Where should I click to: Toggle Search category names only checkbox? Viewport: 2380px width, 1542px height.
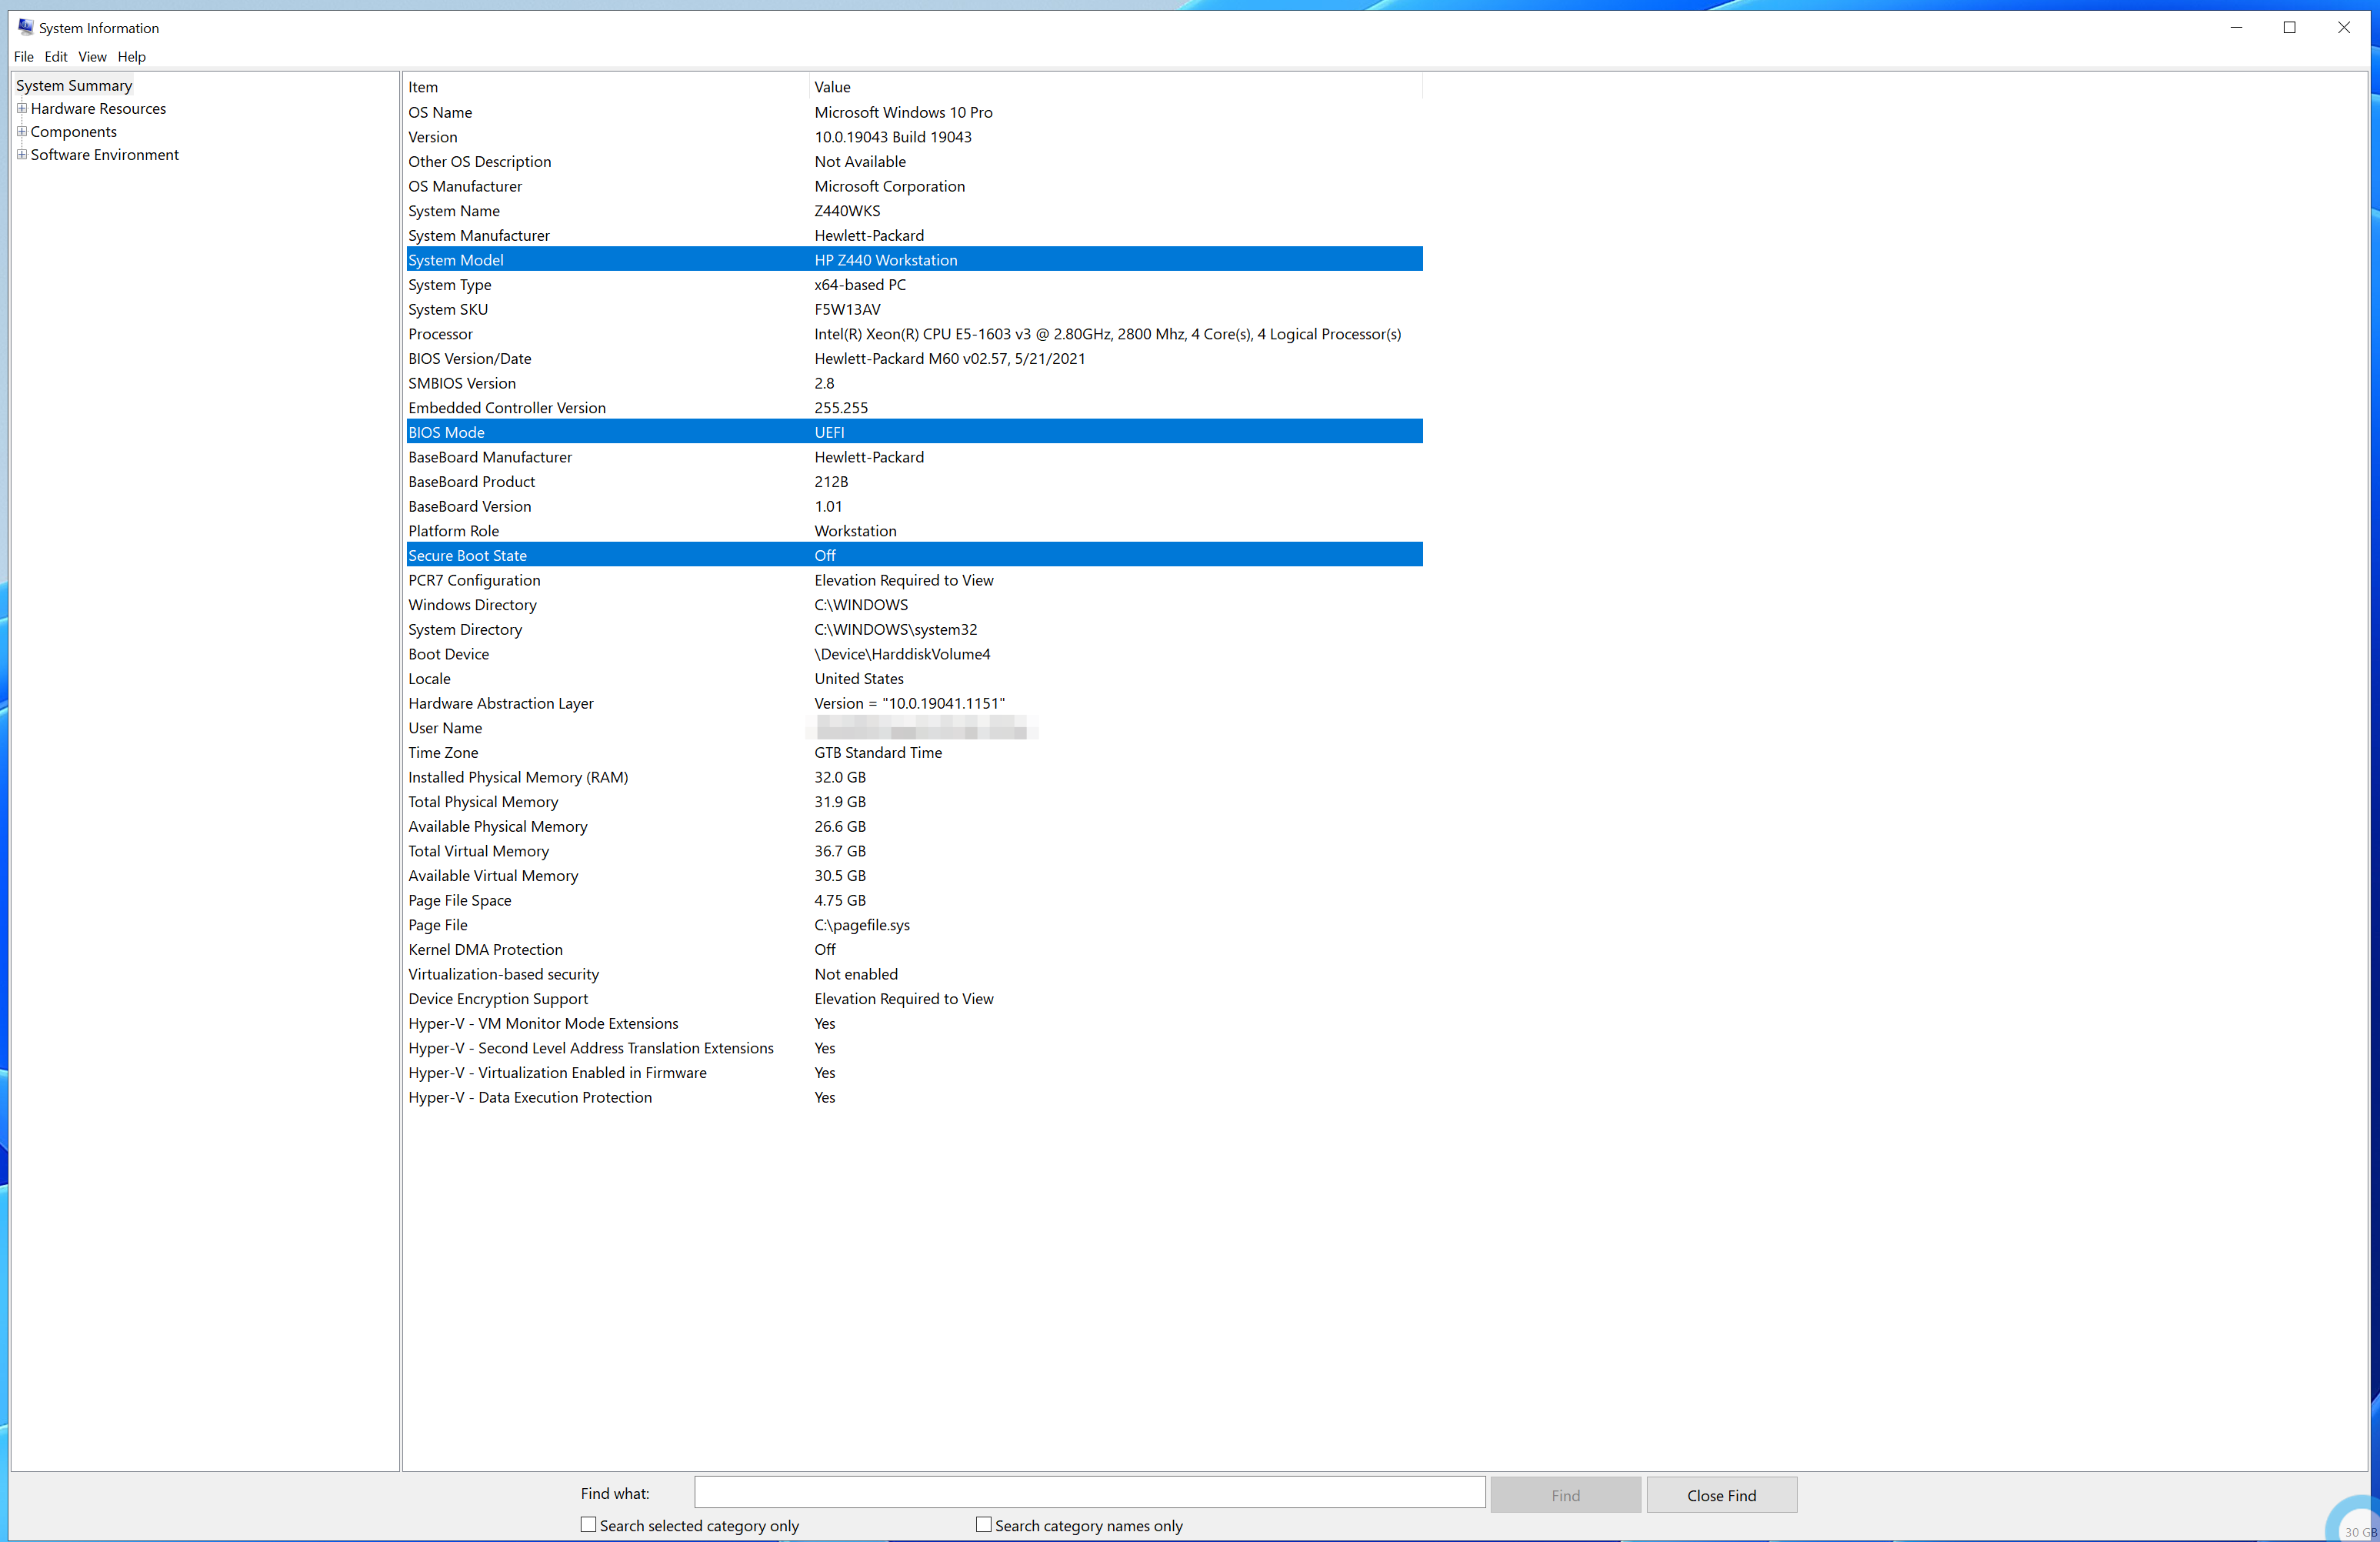click(x=983, y=1525)
